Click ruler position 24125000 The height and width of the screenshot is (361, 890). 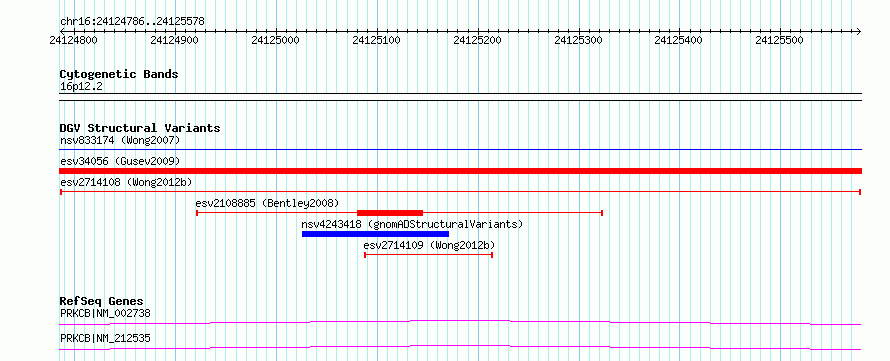[x=275, y=40]
